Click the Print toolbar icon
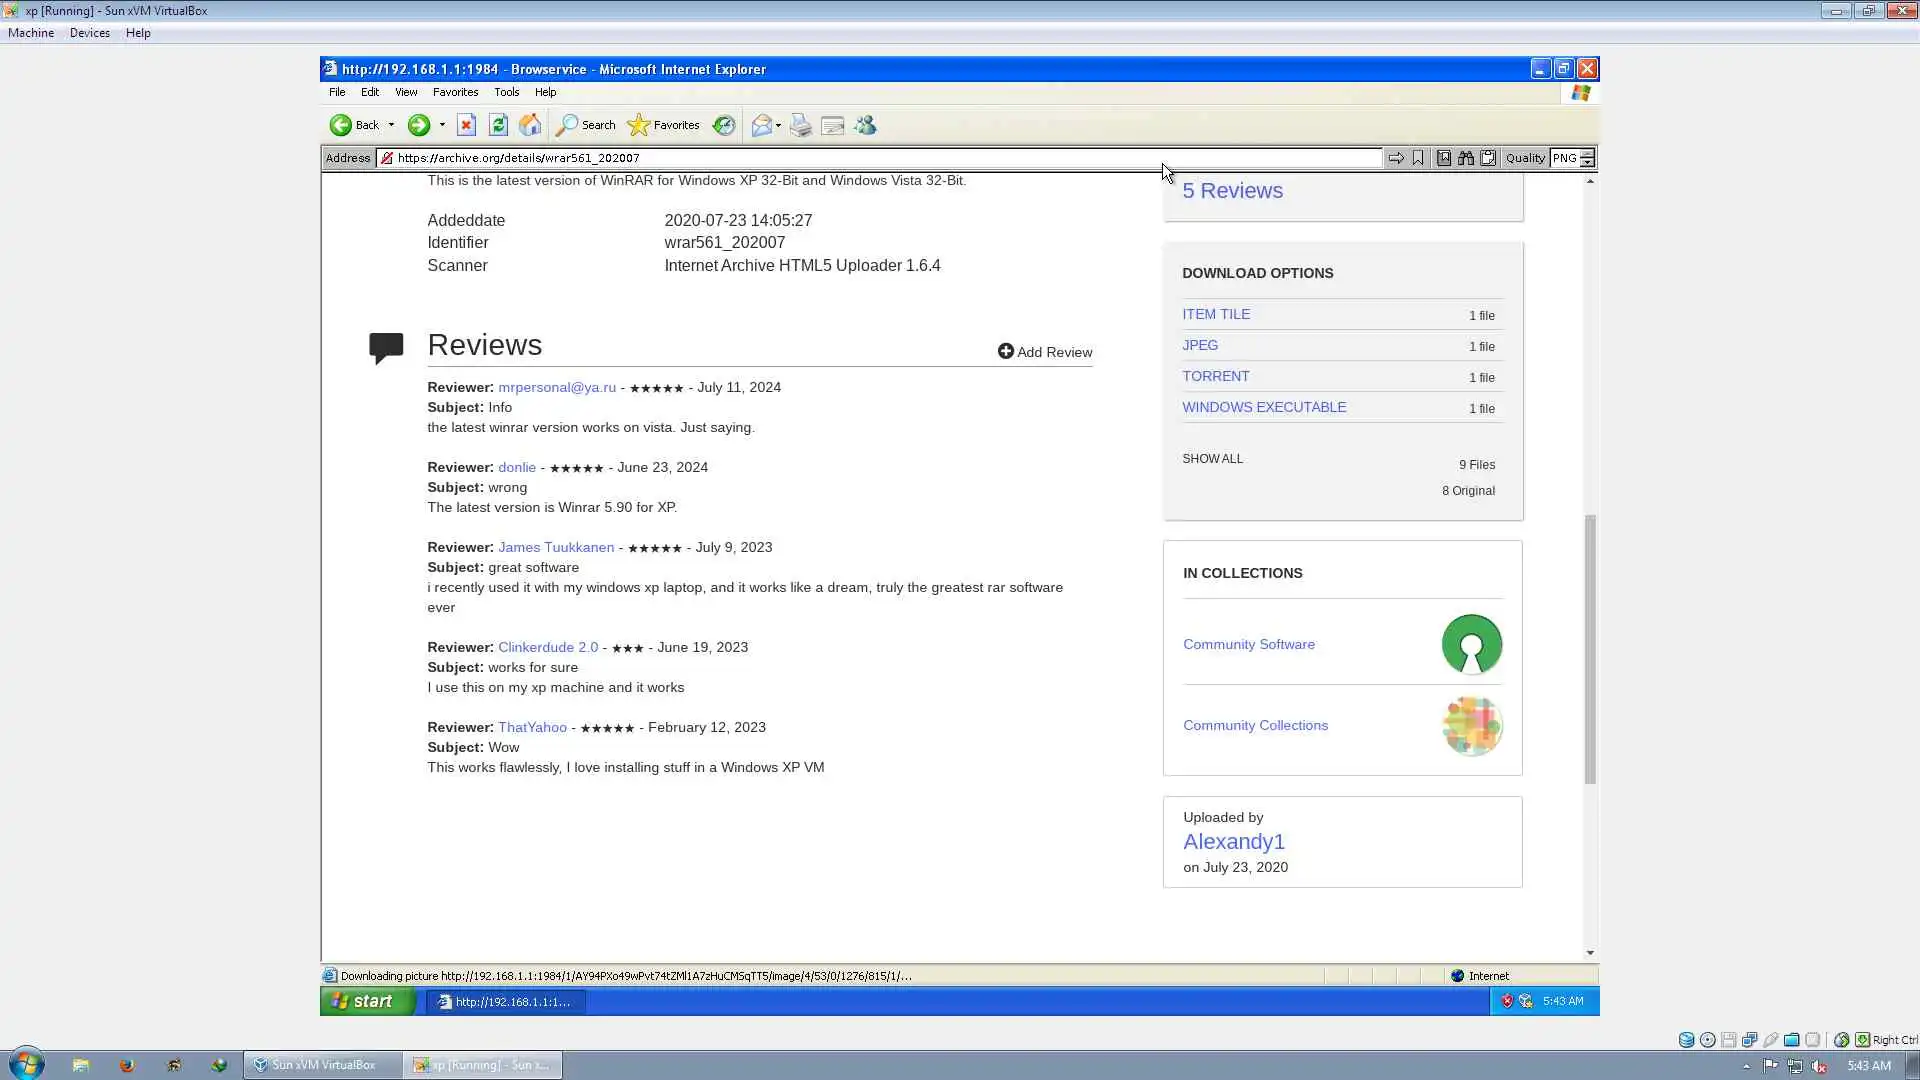 (800, 125)
